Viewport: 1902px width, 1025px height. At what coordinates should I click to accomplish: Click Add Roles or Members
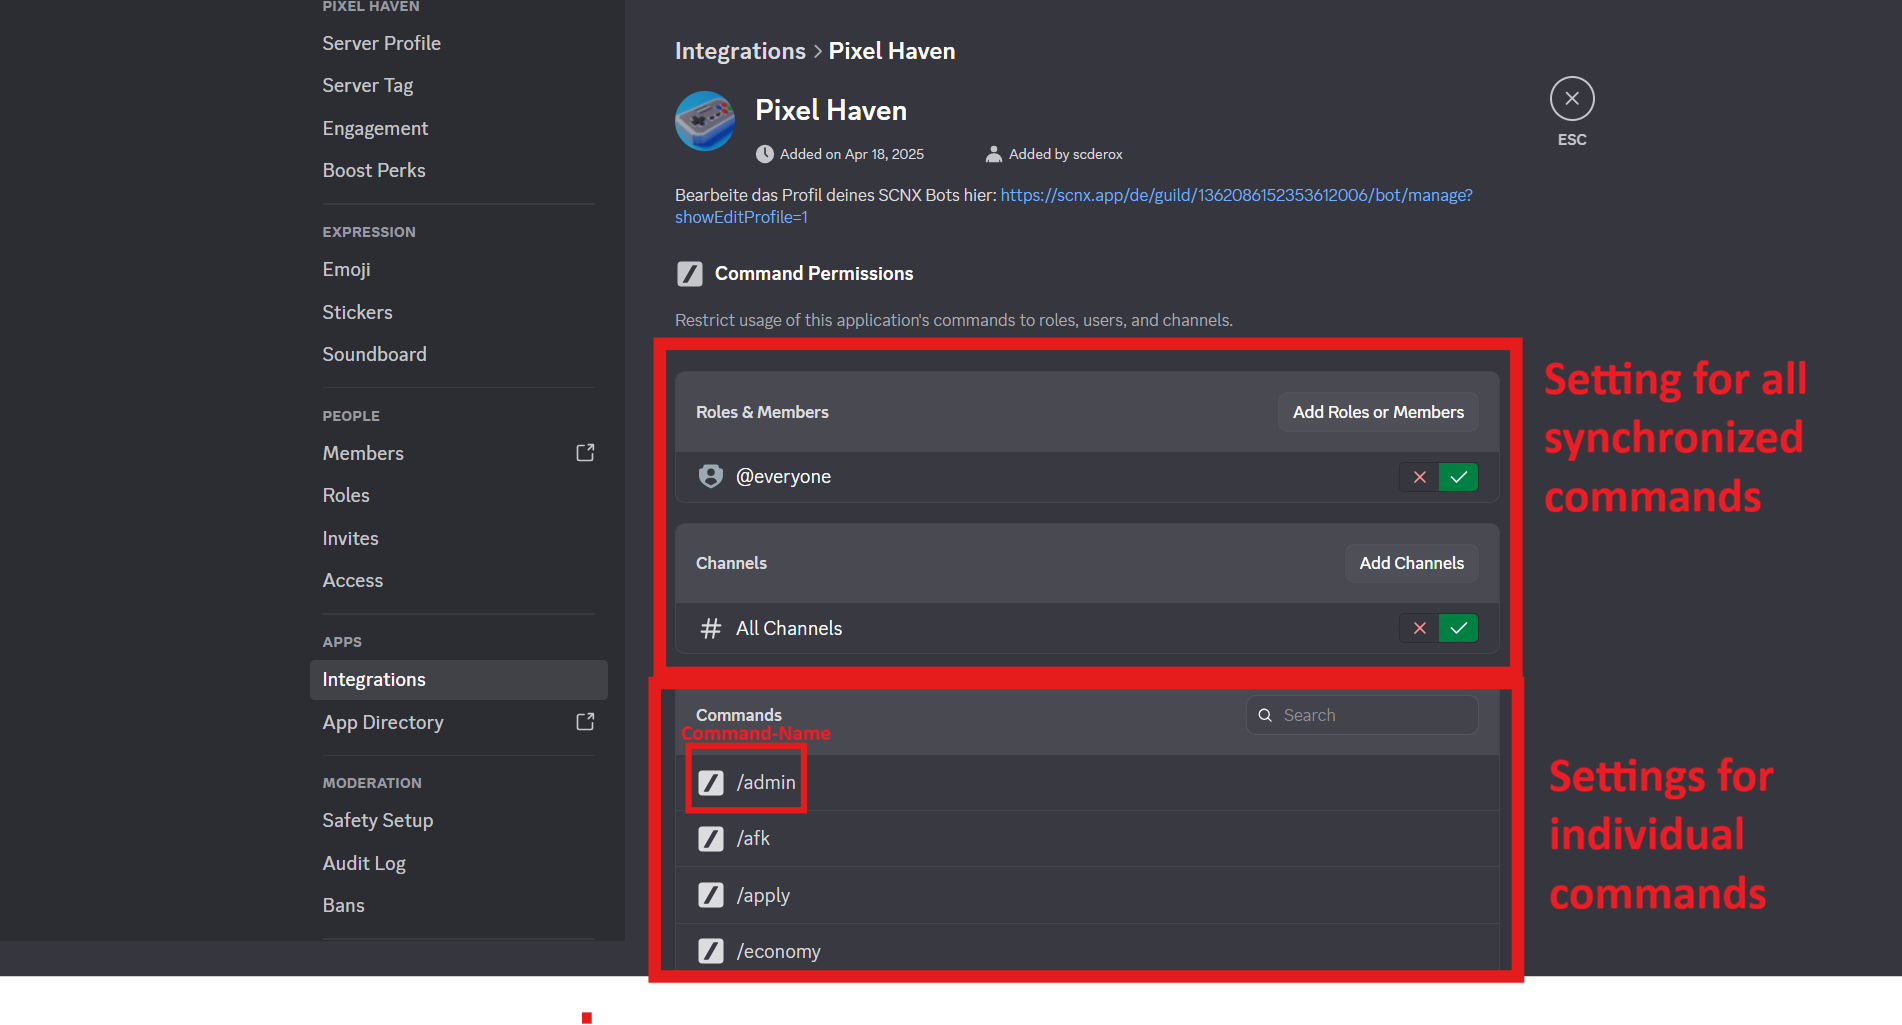(x=1377, y=411)
